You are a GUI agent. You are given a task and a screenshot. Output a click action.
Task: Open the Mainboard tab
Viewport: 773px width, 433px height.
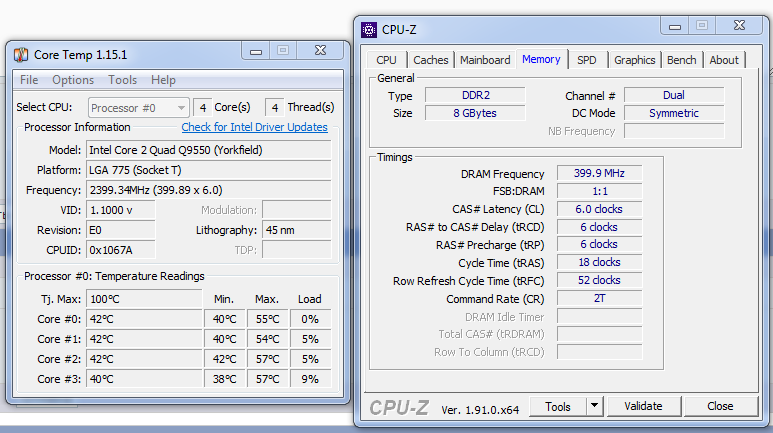tap(485, 60)
